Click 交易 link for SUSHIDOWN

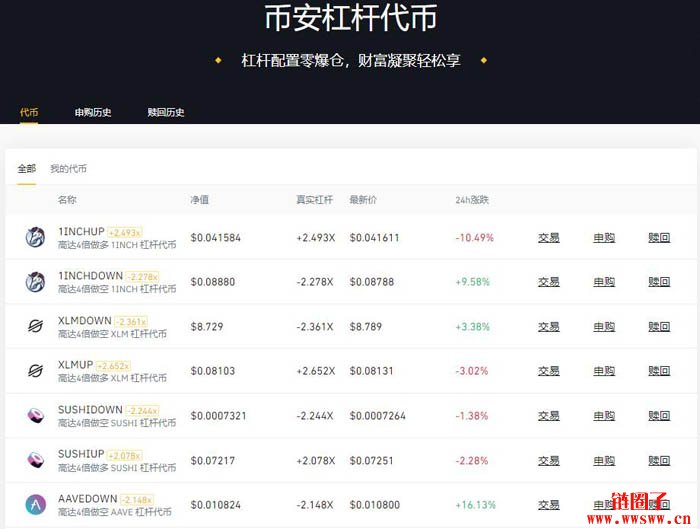(x=549, y=416)
